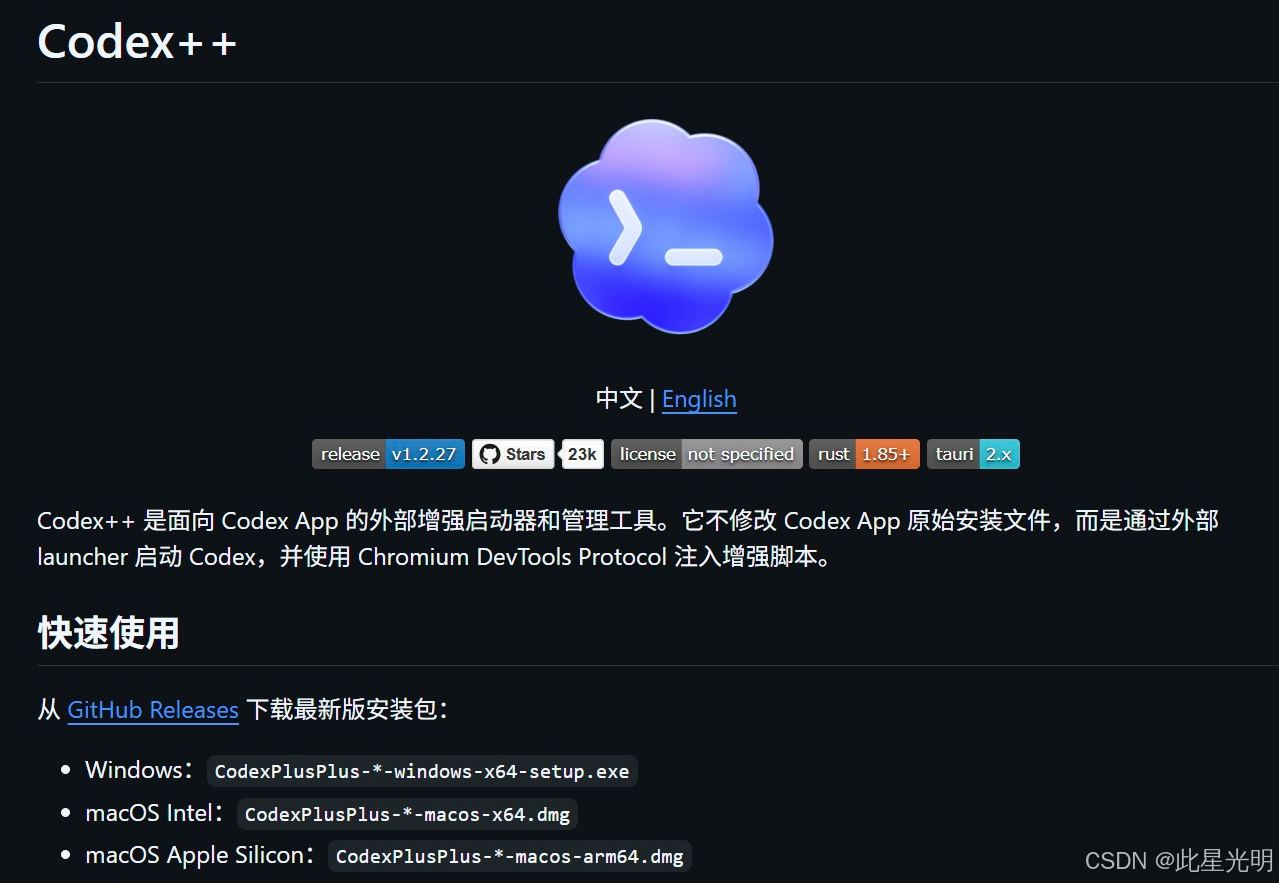Click the rust 1.85+ badge

(x=864, y=454)
